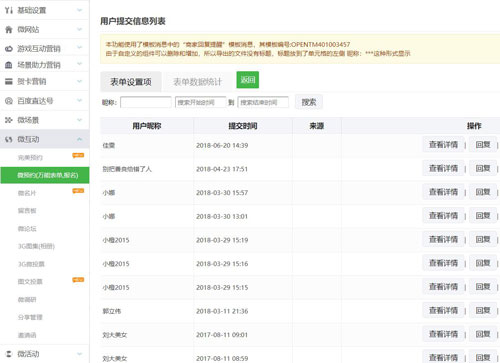Expand the 微场景 chevron
Image resolution: width=500 pixels, height=363 pixels.
[79, 120]
